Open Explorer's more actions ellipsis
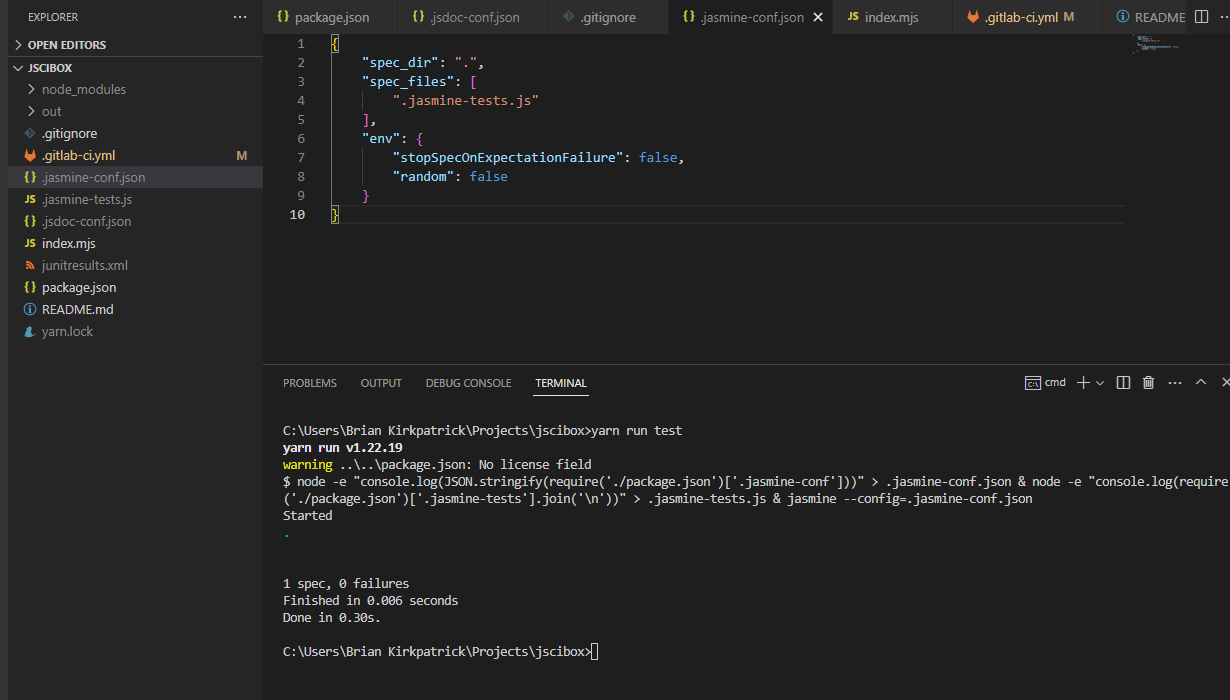The image size is (1230, 700). [239, 17]
